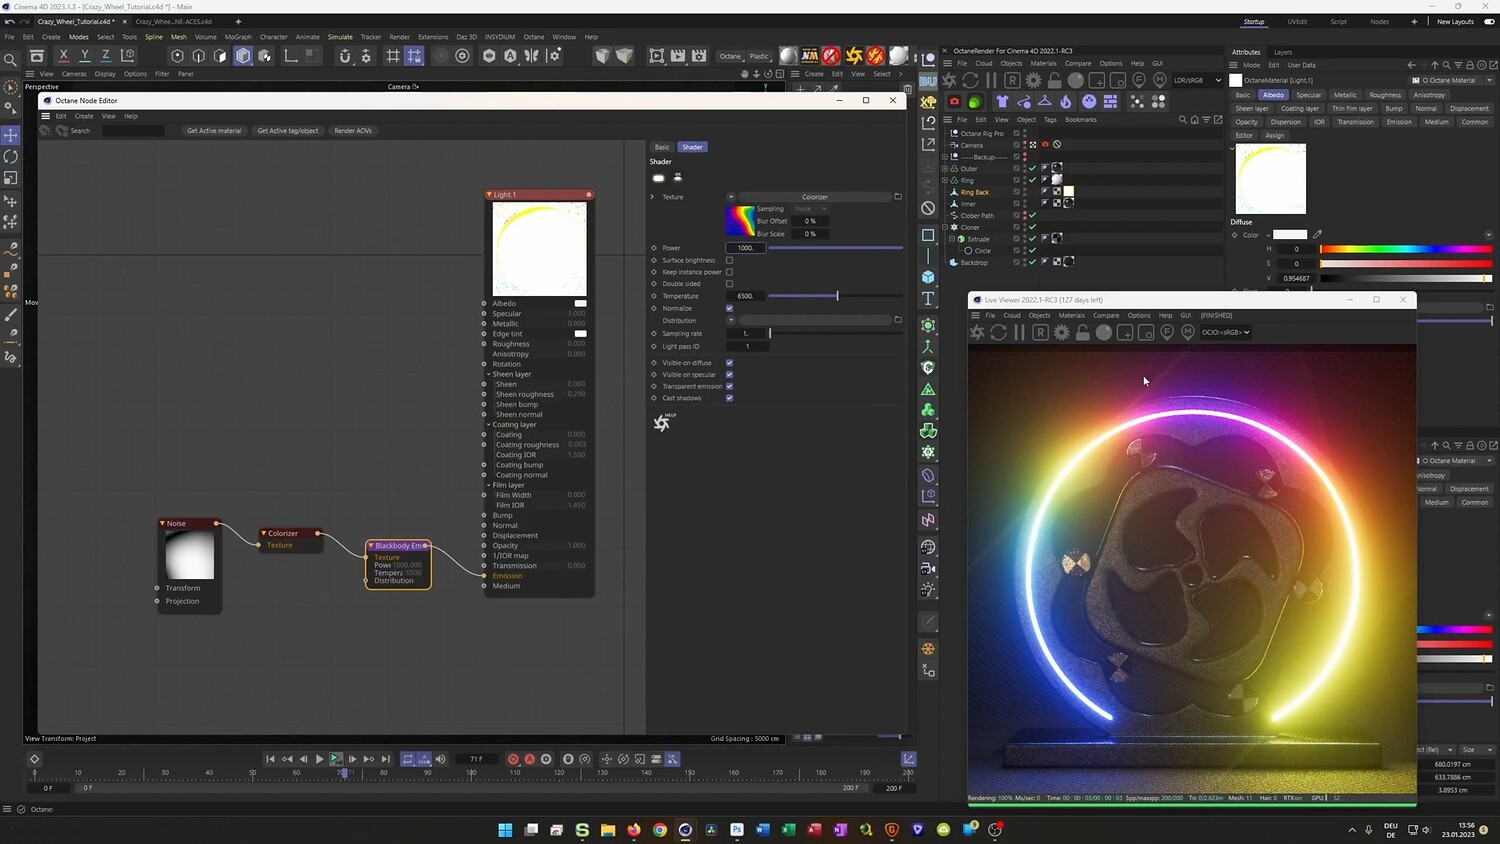
Task: Go to end of timeline
Action: click(x=386, y=759)
